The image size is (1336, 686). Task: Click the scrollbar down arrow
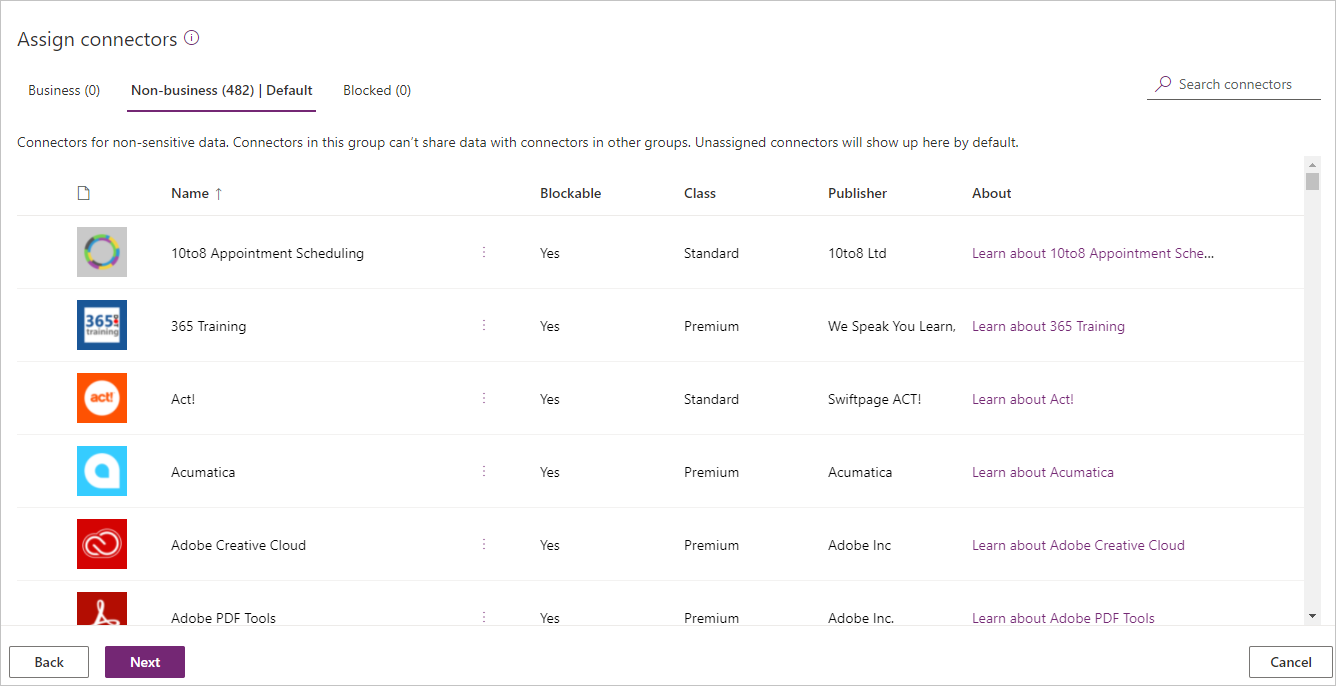tap(1312, 616)
